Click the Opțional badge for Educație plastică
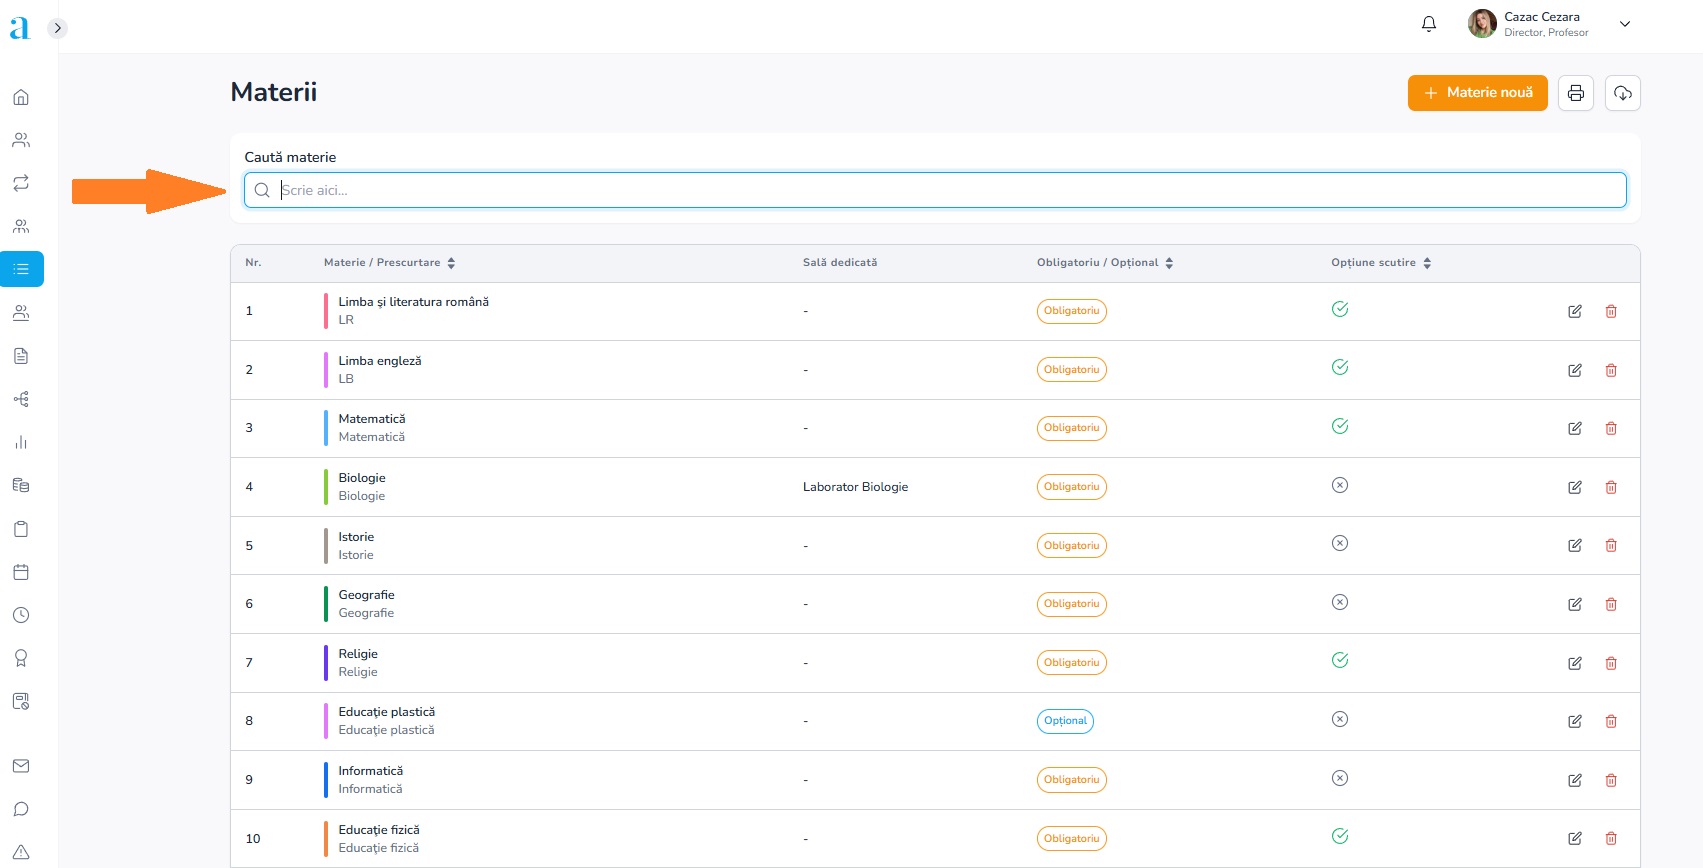Image resolution: width=1703 pixels, height=868 pixels. (x=1065, y=721)
